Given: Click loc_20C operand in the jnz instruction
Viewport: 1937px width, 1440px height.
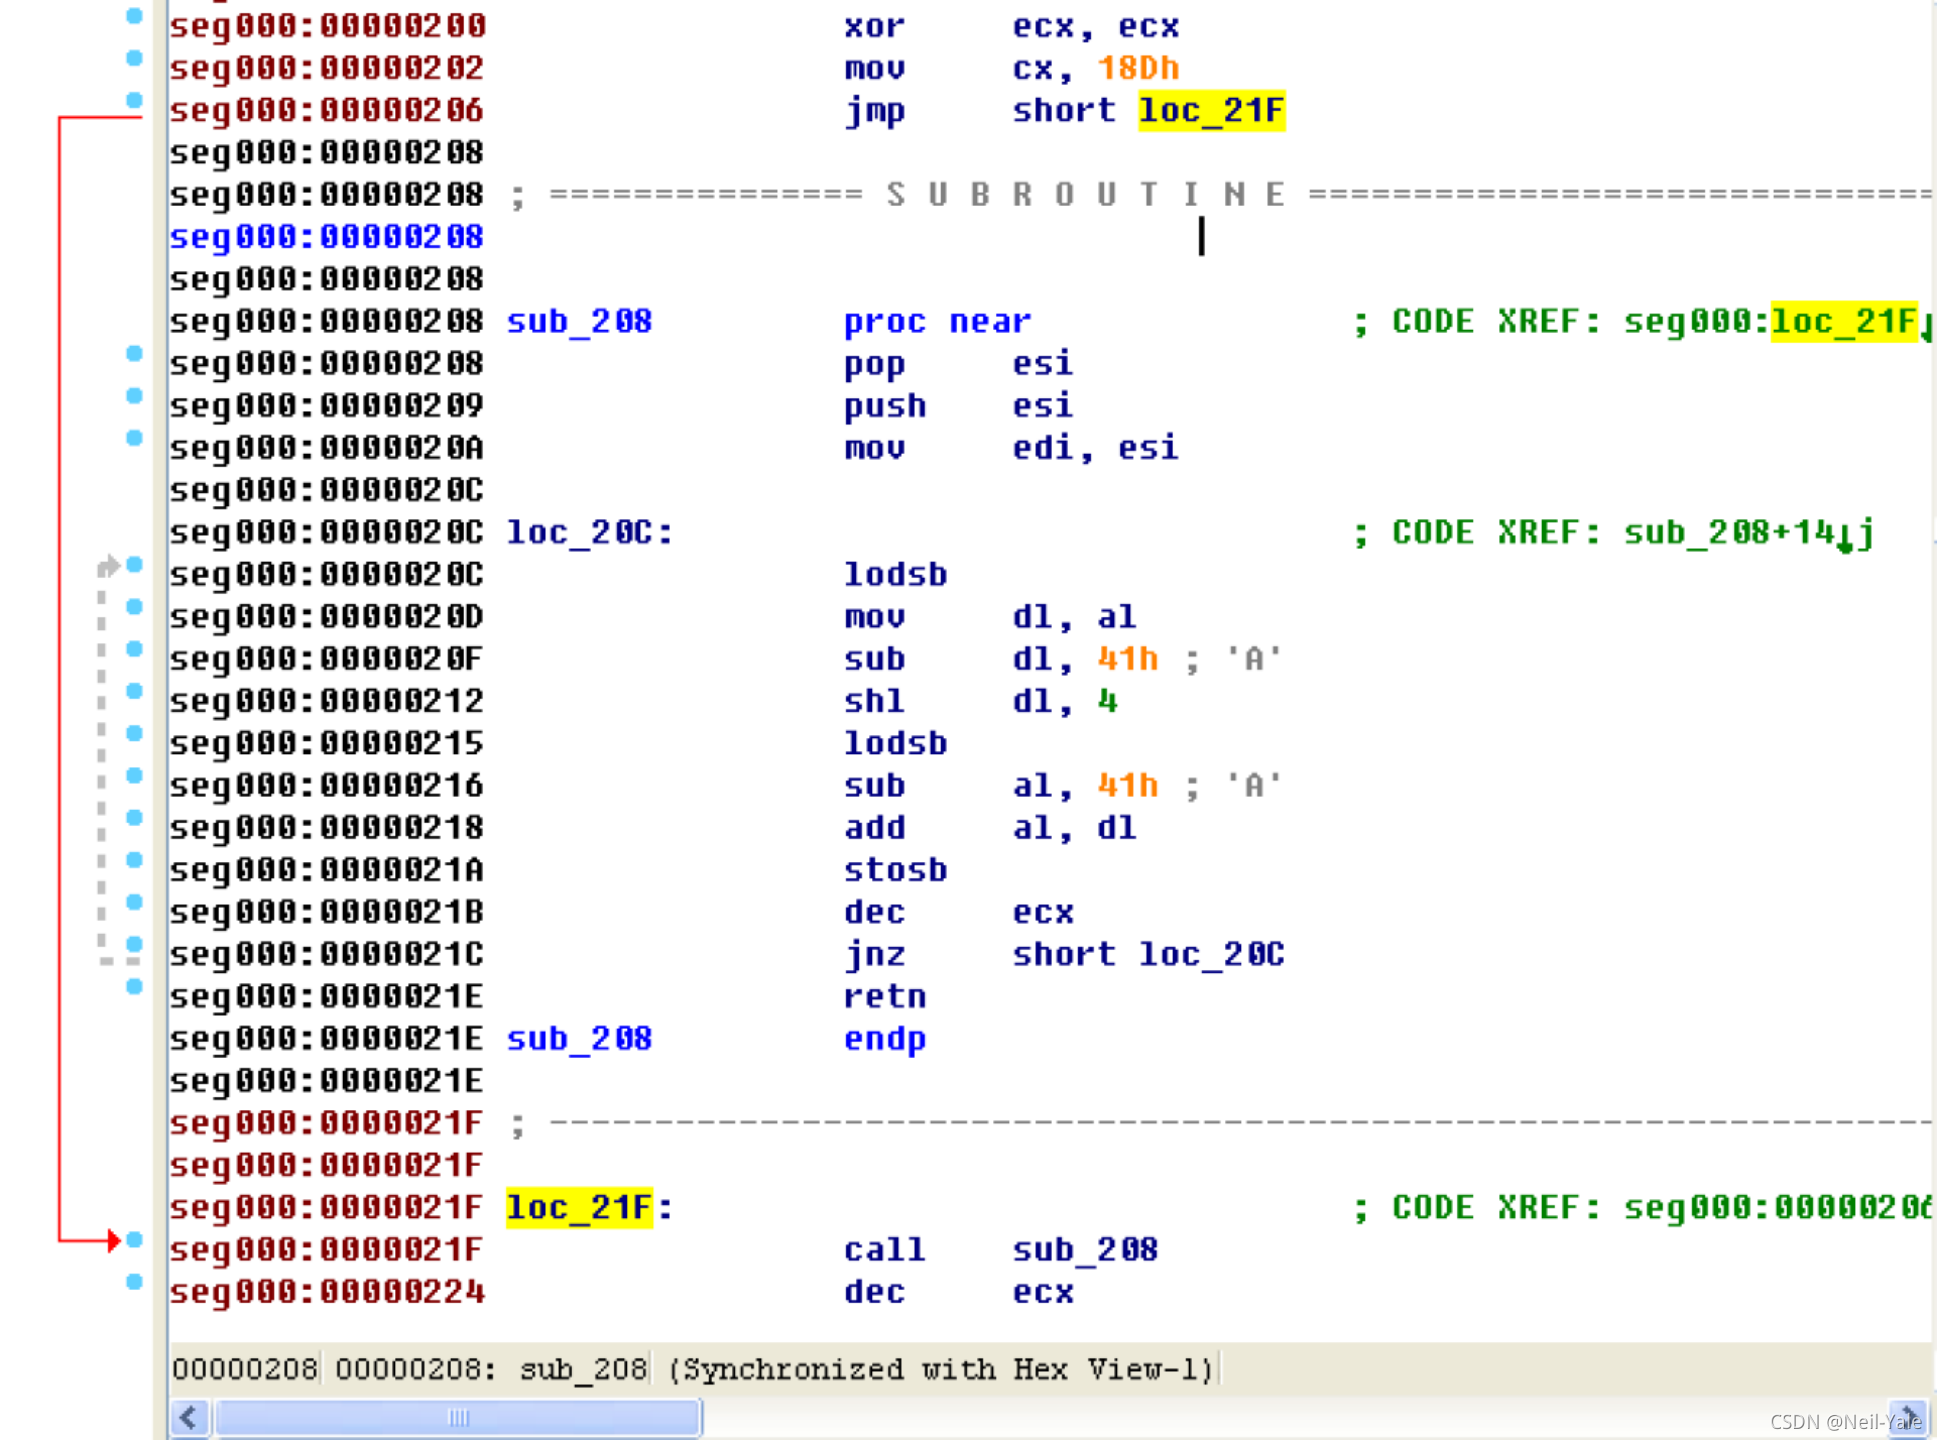Looking at the screenshot, I should click(1211, 954).
